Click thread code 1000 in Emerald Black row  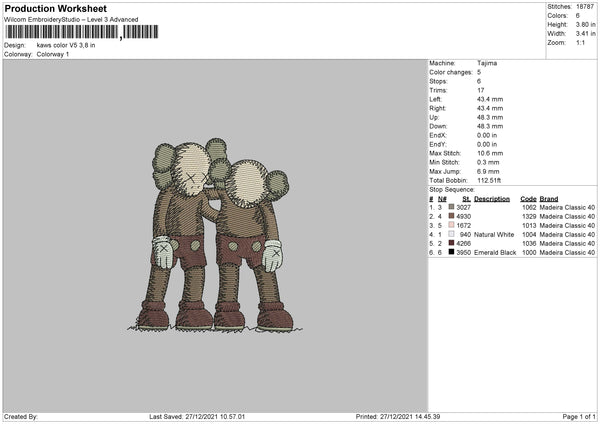pyautogui.click(x=529, y=253)
